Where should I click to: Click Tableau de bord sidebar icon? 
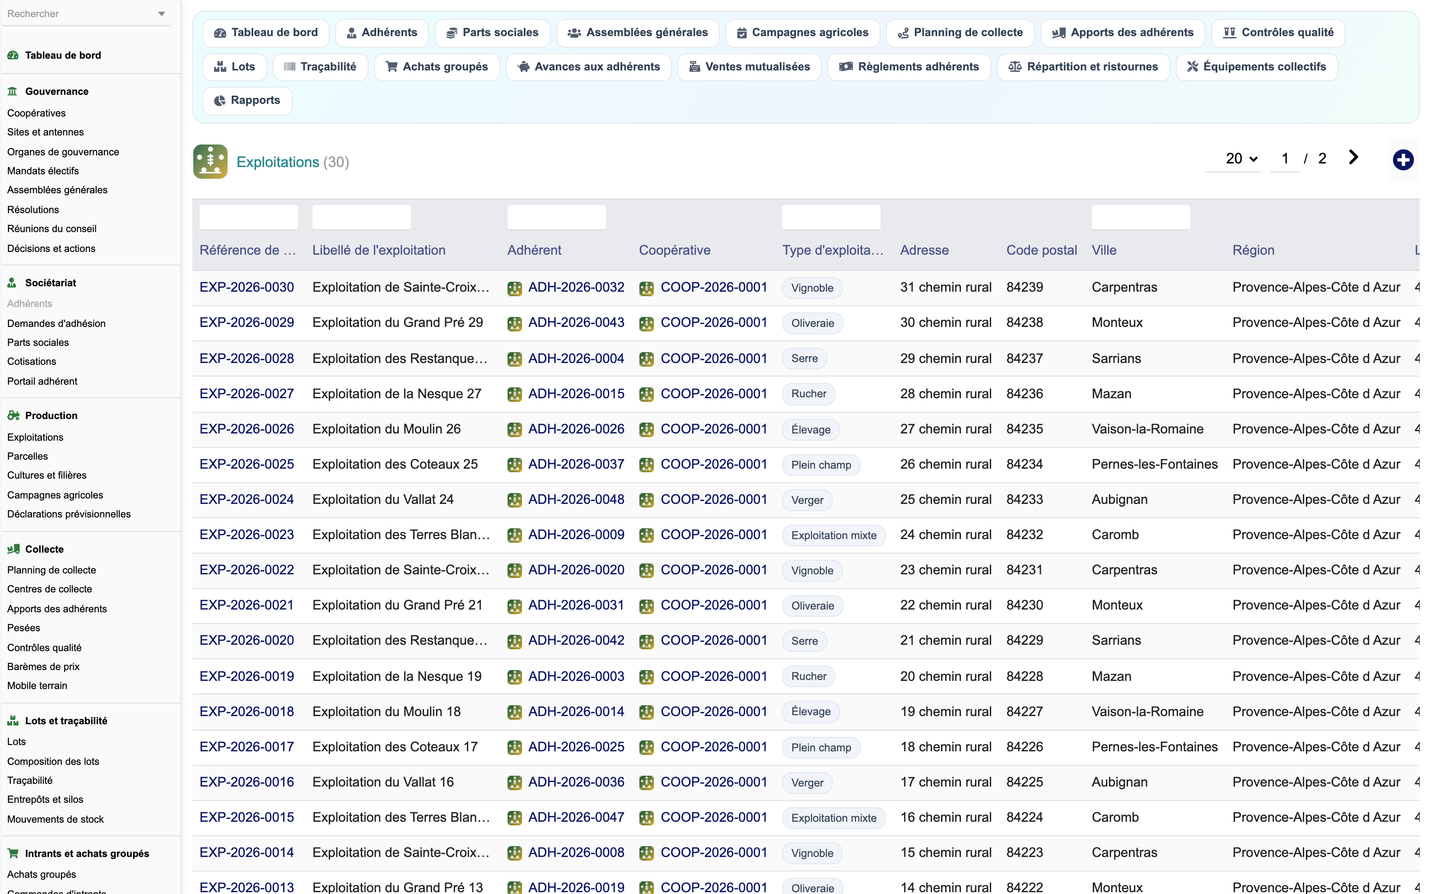click(x=13, y=55)
